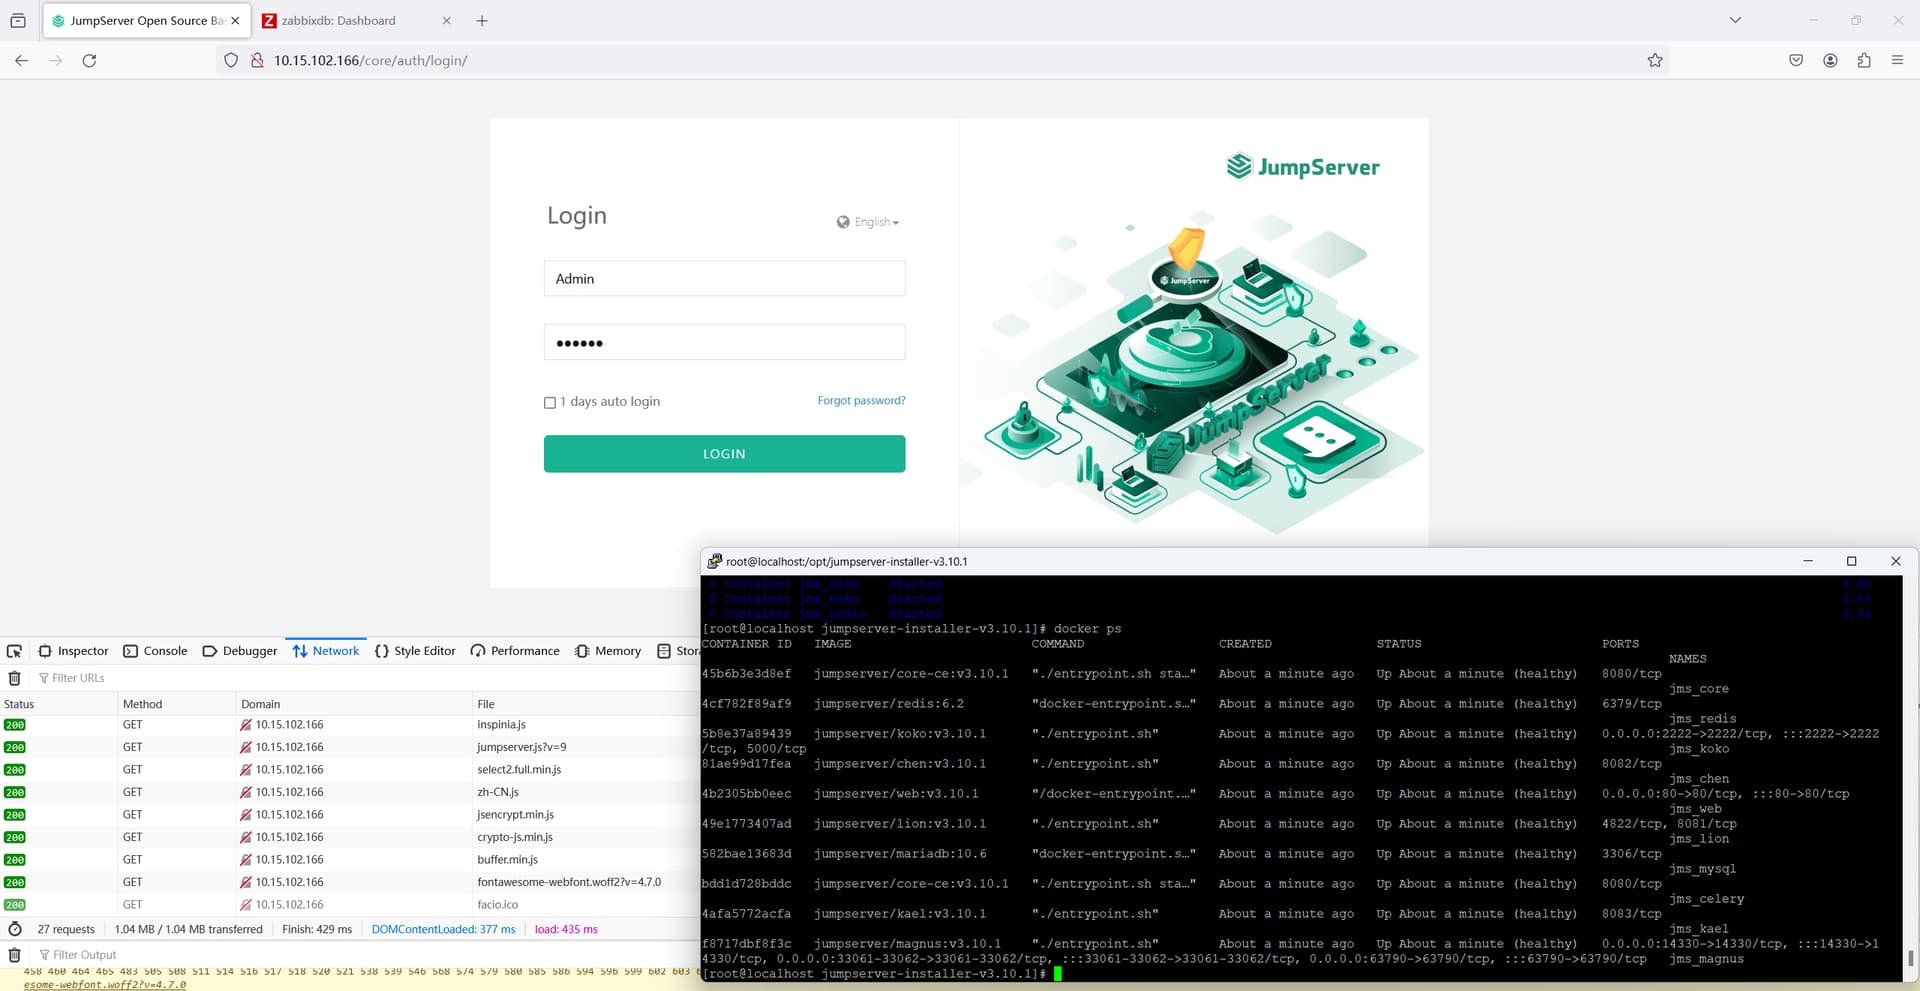Select the select2.full.min.js request row
This screenshot has height=991, width=1920.
coord(350,770)
